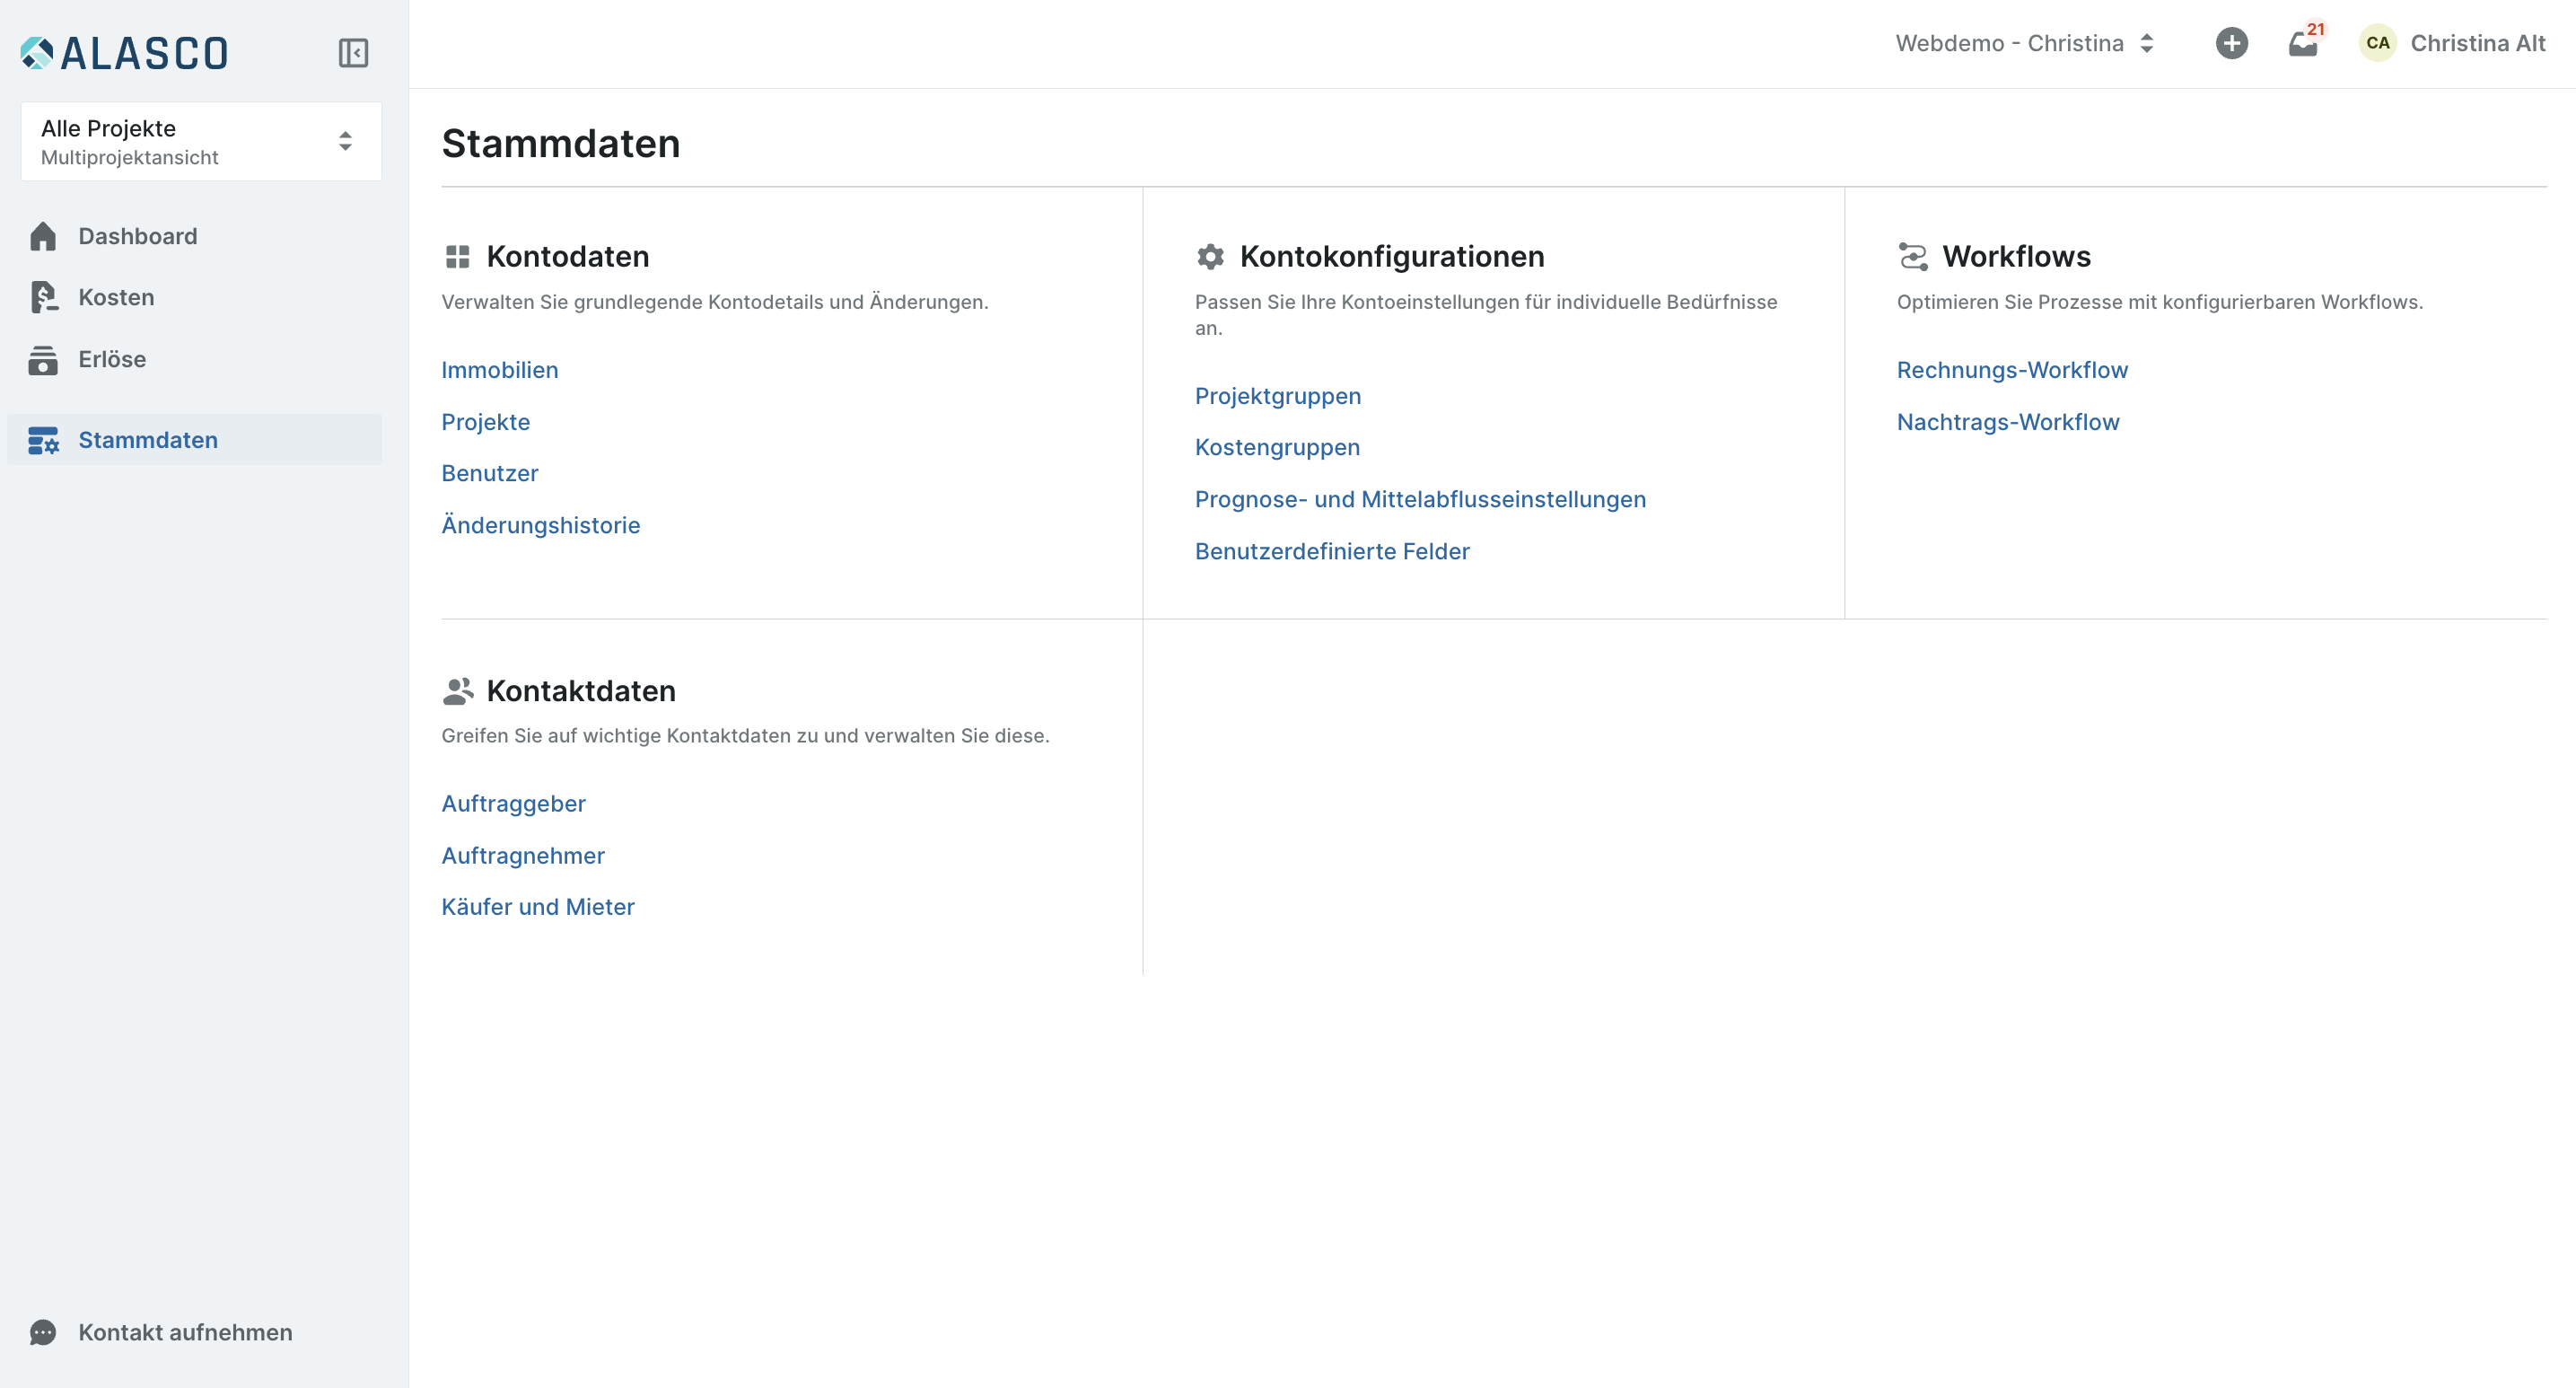
Task: Select Stammdaten in sidebar
Action: 195,440
